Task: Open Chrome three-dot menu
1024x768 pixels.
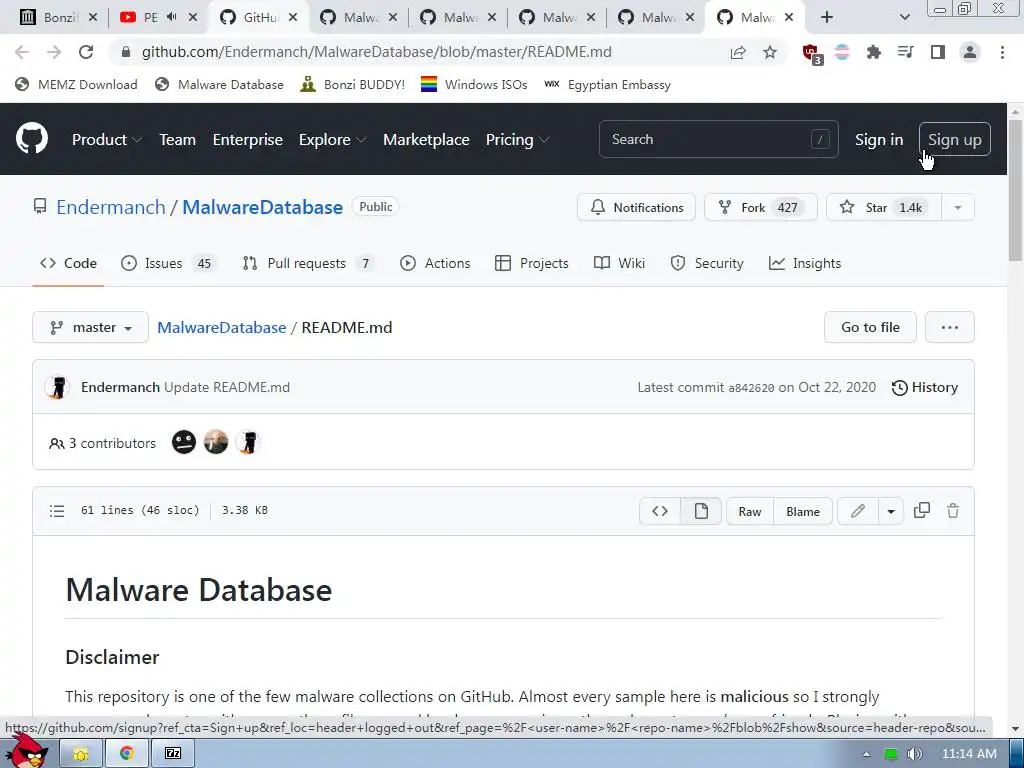Action: click(1002, 52)
